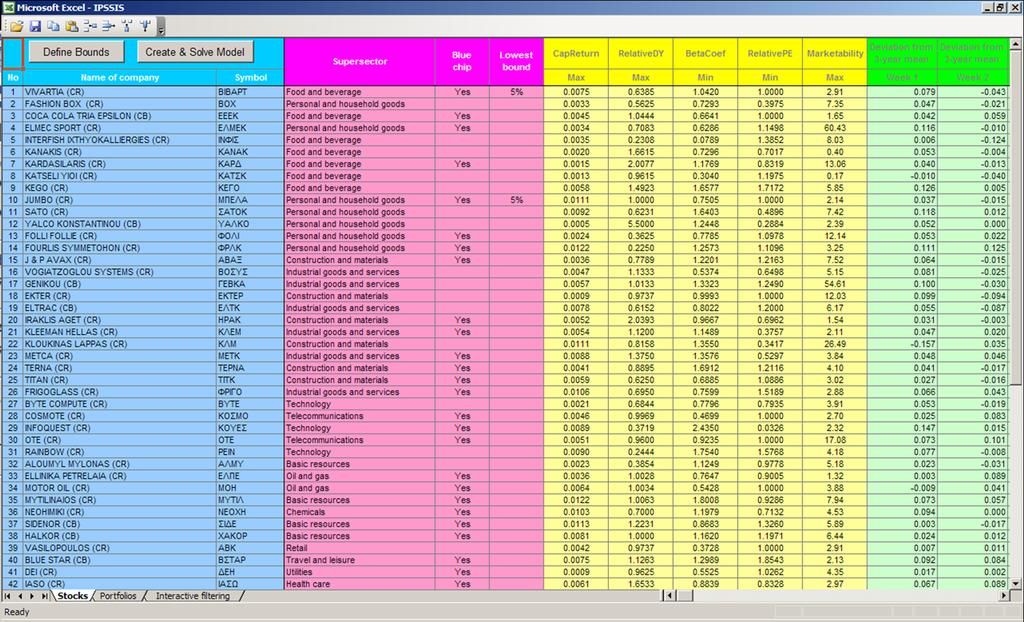Click next sheet tab navigation arrow
This screenshot has width=1024, height=622.
[32, 596]
